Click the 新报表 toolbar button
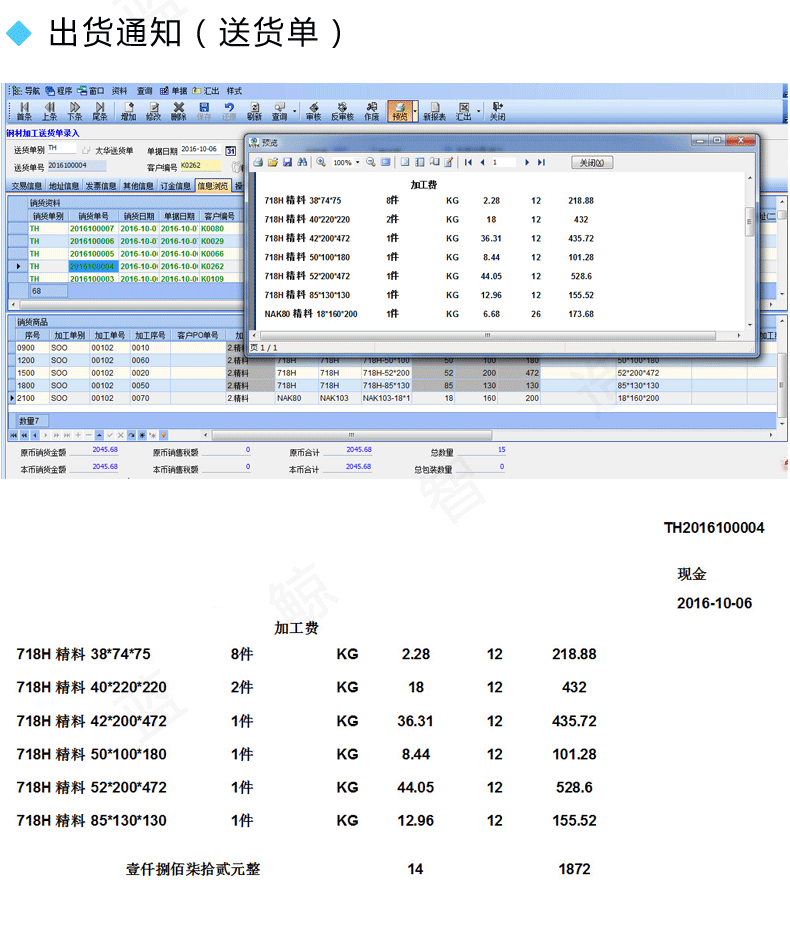This screenshot has height=925, width=790. pyautogui.click(x=434, y=110)
